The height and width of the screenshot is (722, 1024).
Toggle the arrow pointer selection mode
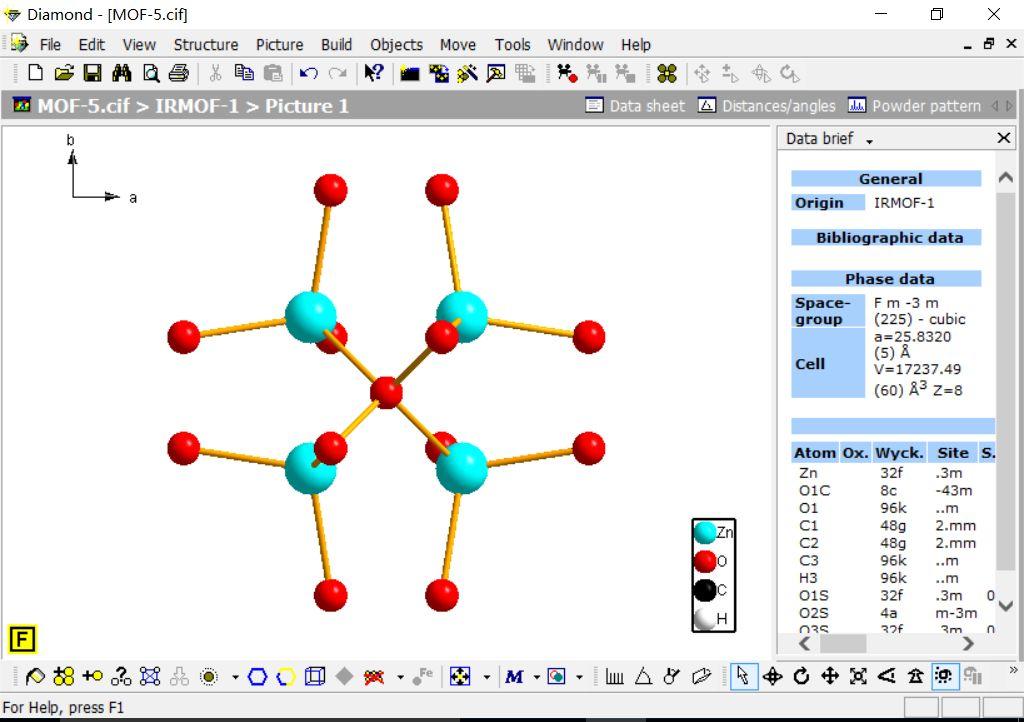click(x=742, y=677)
